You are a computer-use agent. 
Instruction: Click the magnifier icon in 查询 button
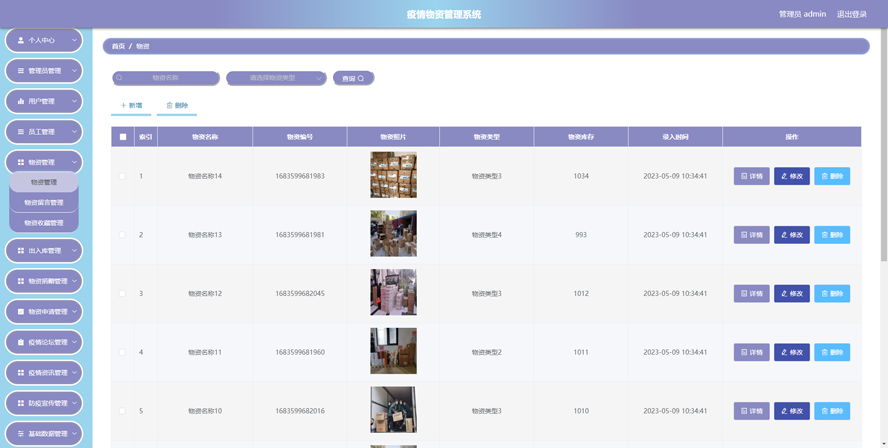(361, 79)
